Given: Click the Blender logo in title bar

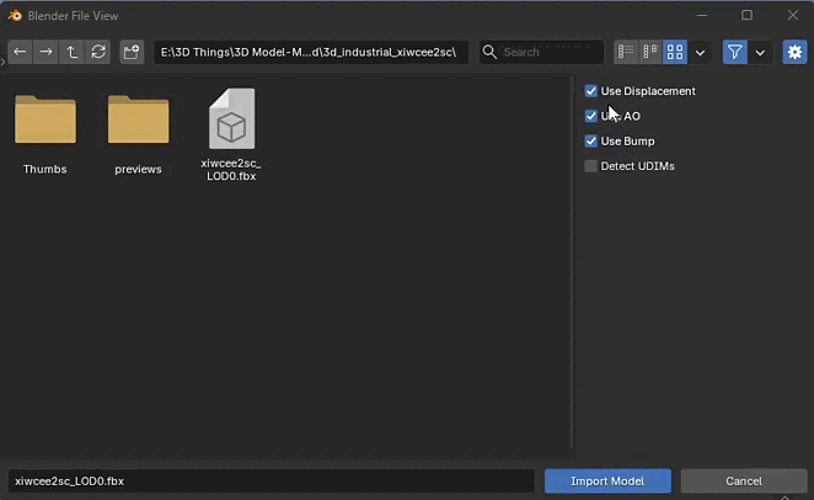Looking at the screenshot, I should tap(15, 16).
